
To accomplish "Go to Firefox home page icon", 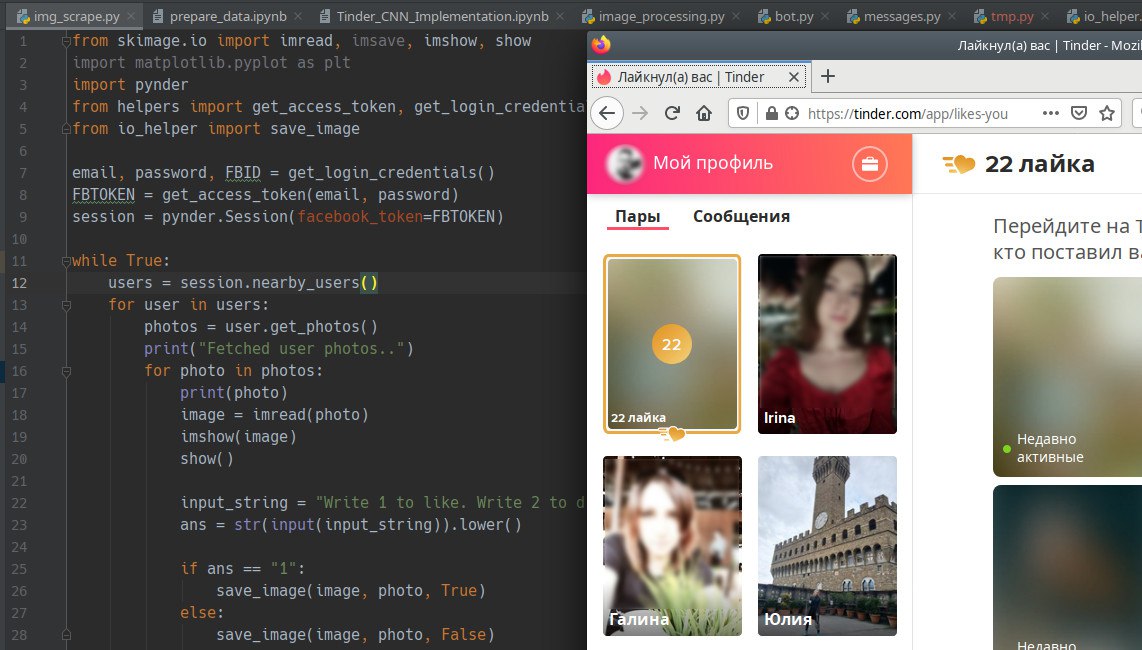I will (704, 113).
